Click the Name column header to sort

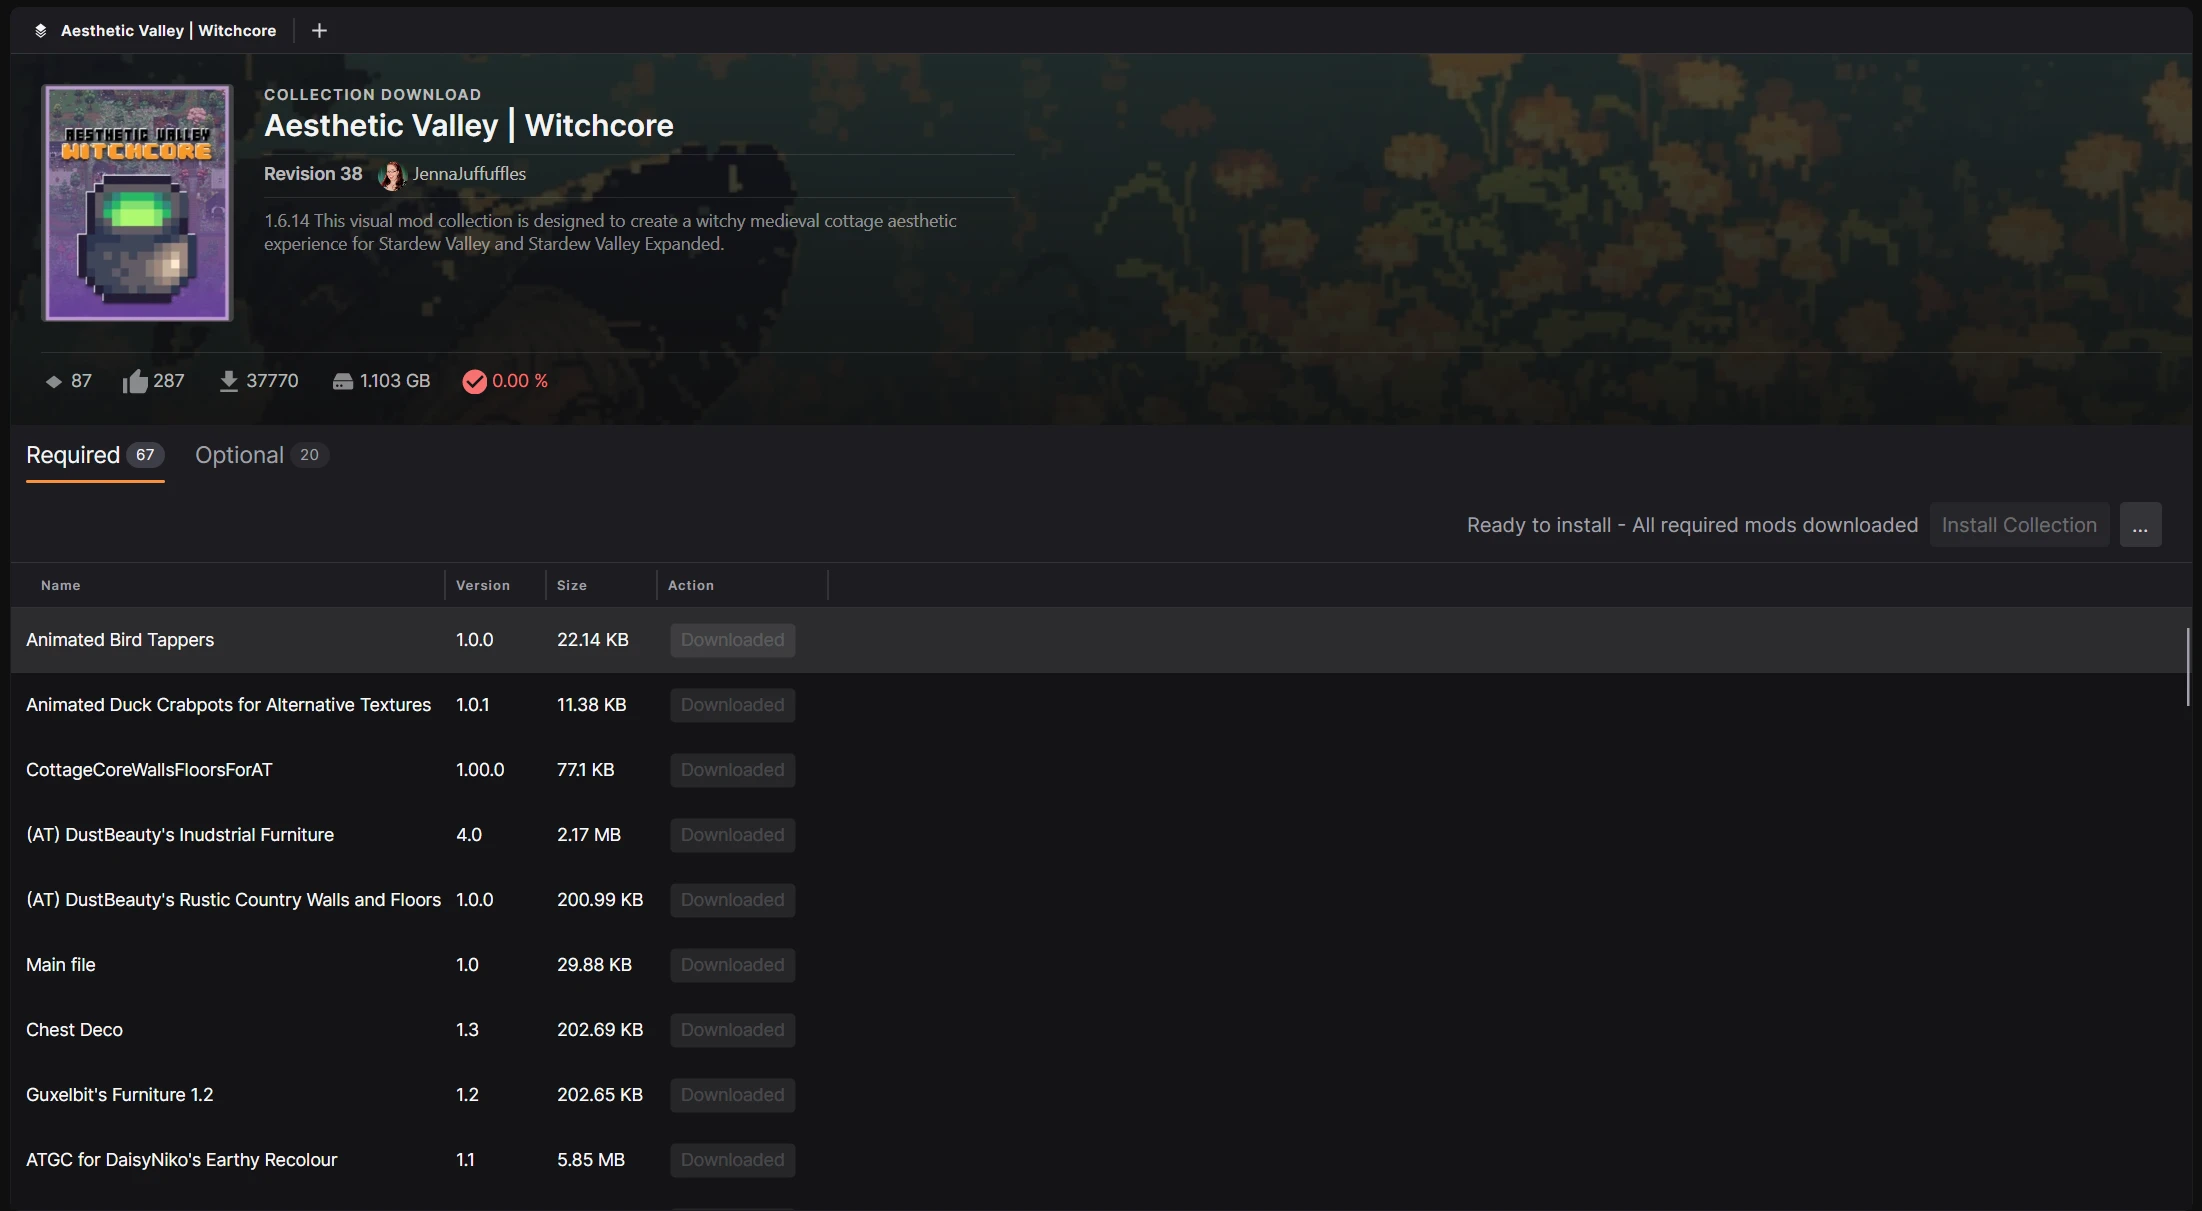(60, 583)
